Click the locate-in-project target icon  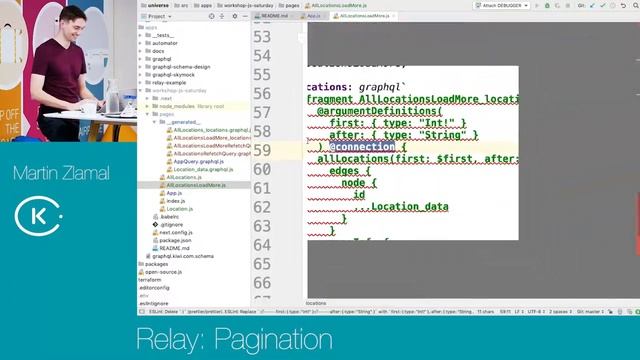(211, 16)
